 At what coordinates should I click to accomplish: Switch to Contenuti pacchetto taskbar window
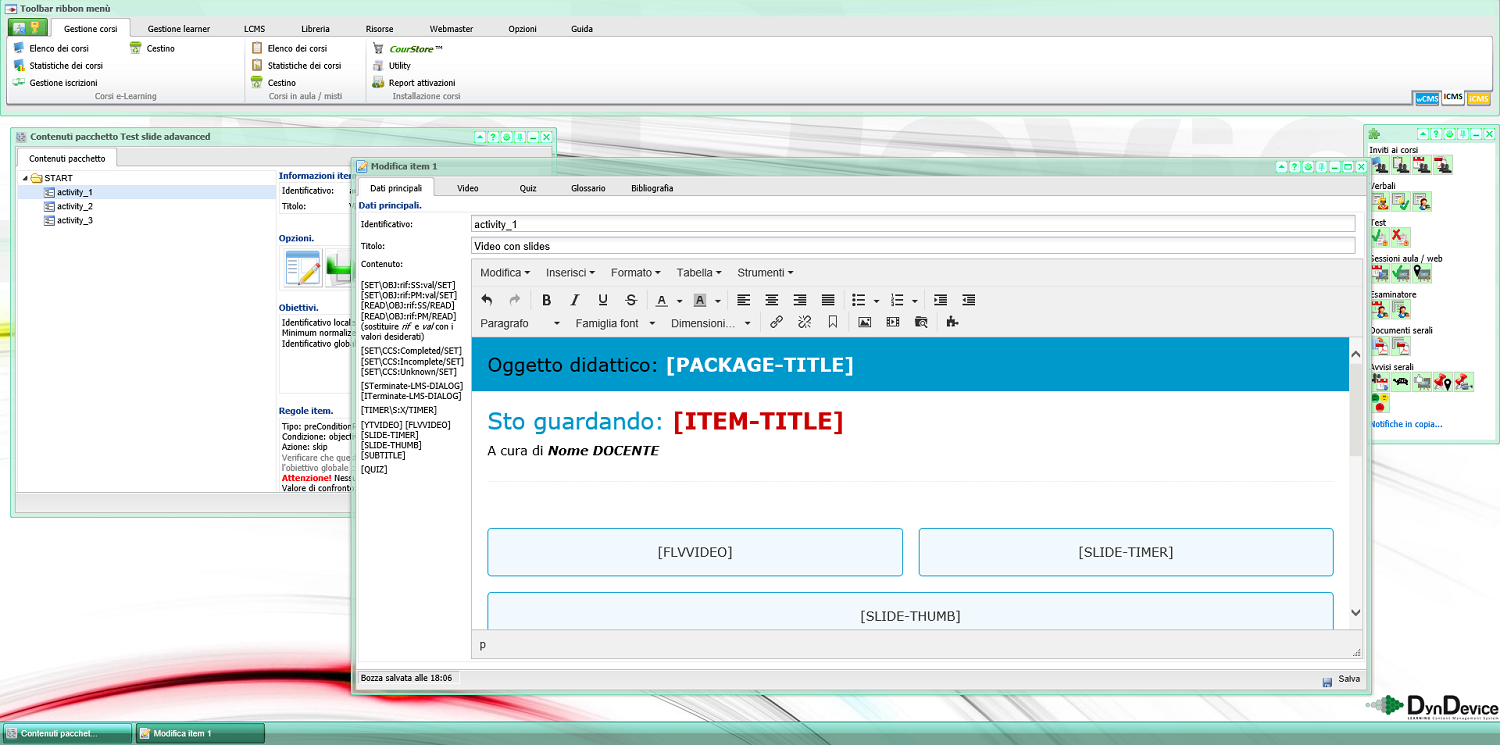68,734
